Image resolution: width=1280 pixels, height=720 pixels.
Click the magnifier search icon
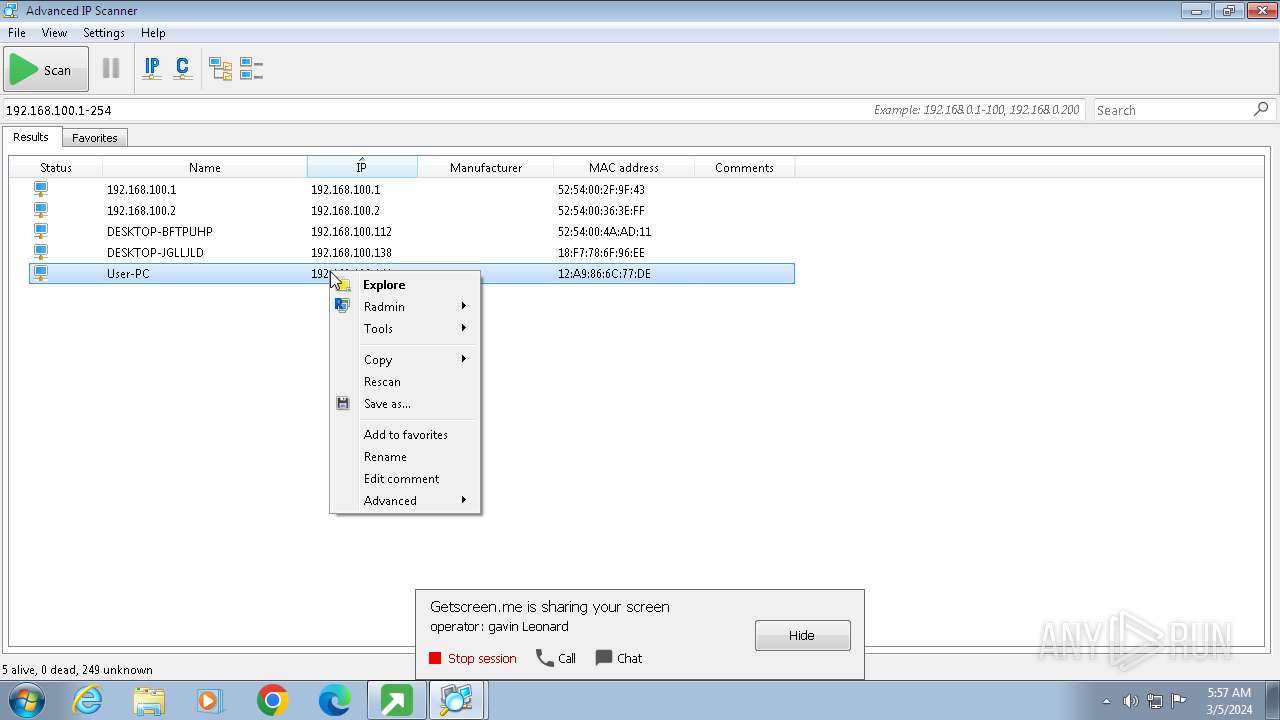pos(1261,109)
